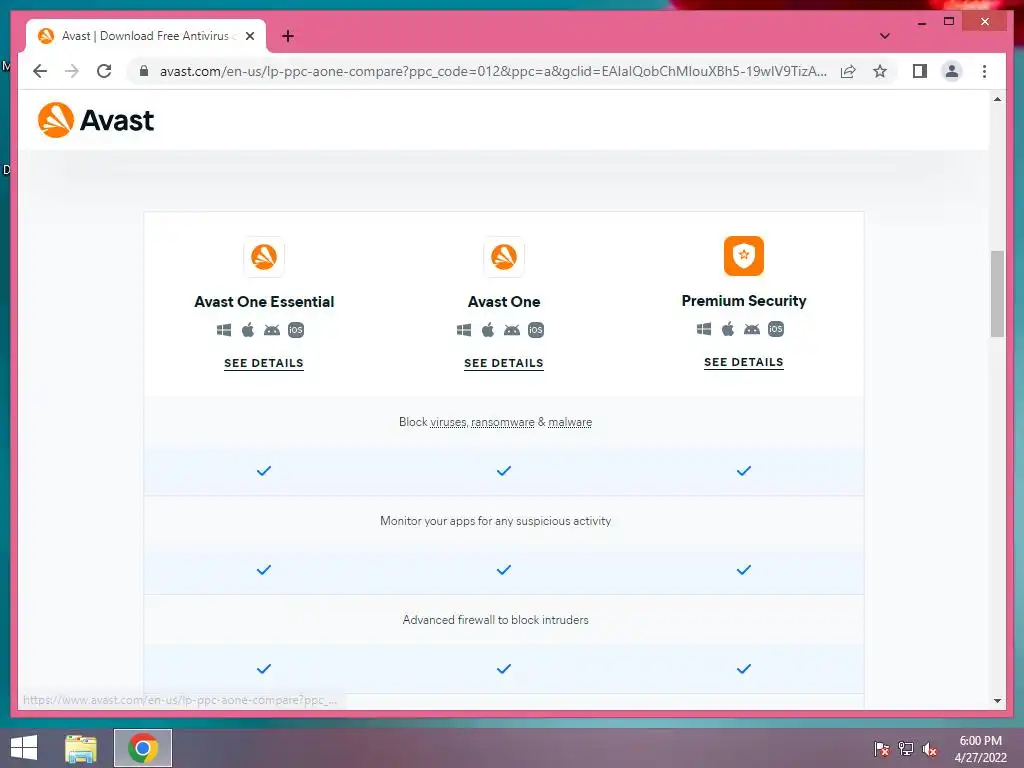Click the muted volume icon in system tray
Screen dimensions: 1024x768
(x=930, y=749)
